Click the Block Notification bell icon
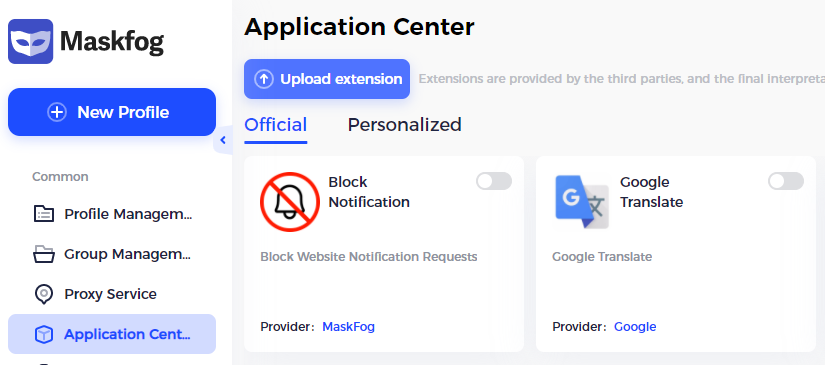Screen dimensions: 825x365 [x=290, y=202]
